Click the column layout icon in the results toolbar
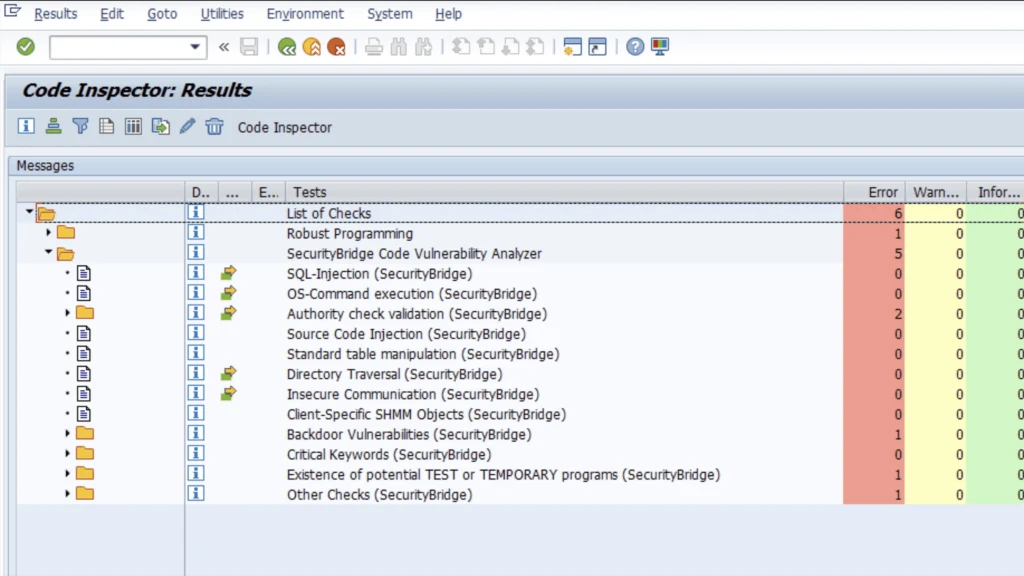 pyautogui.click(x=133, y=126)
